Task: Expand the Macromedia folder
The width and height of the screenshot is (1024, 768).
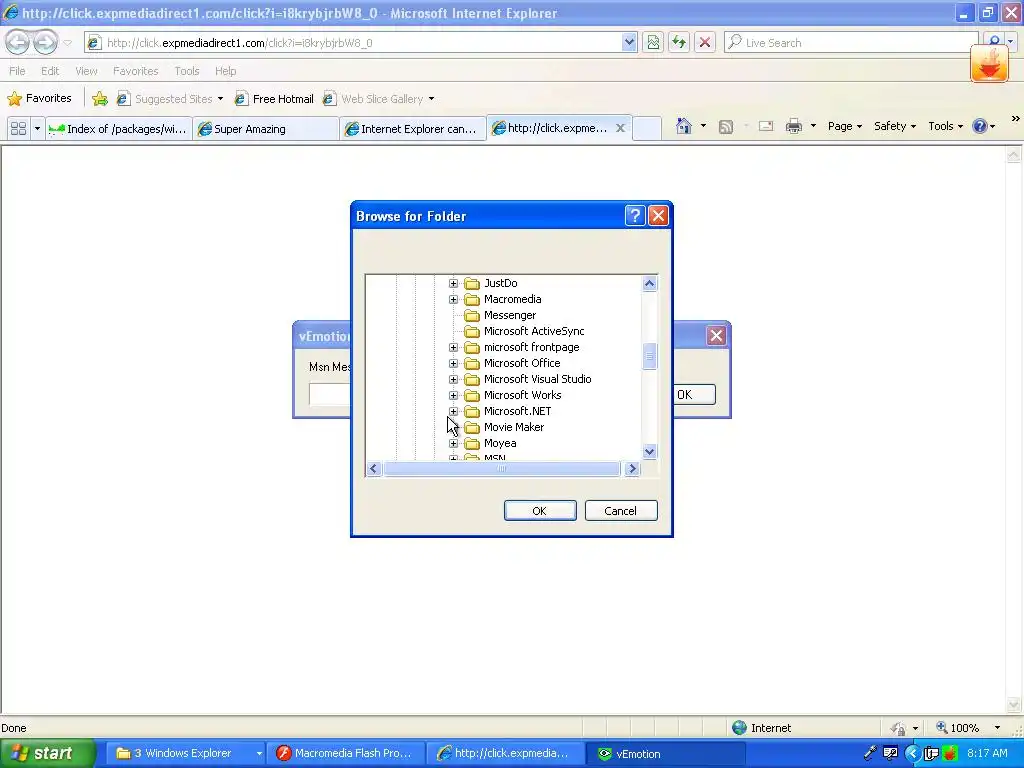Action: 453,299
